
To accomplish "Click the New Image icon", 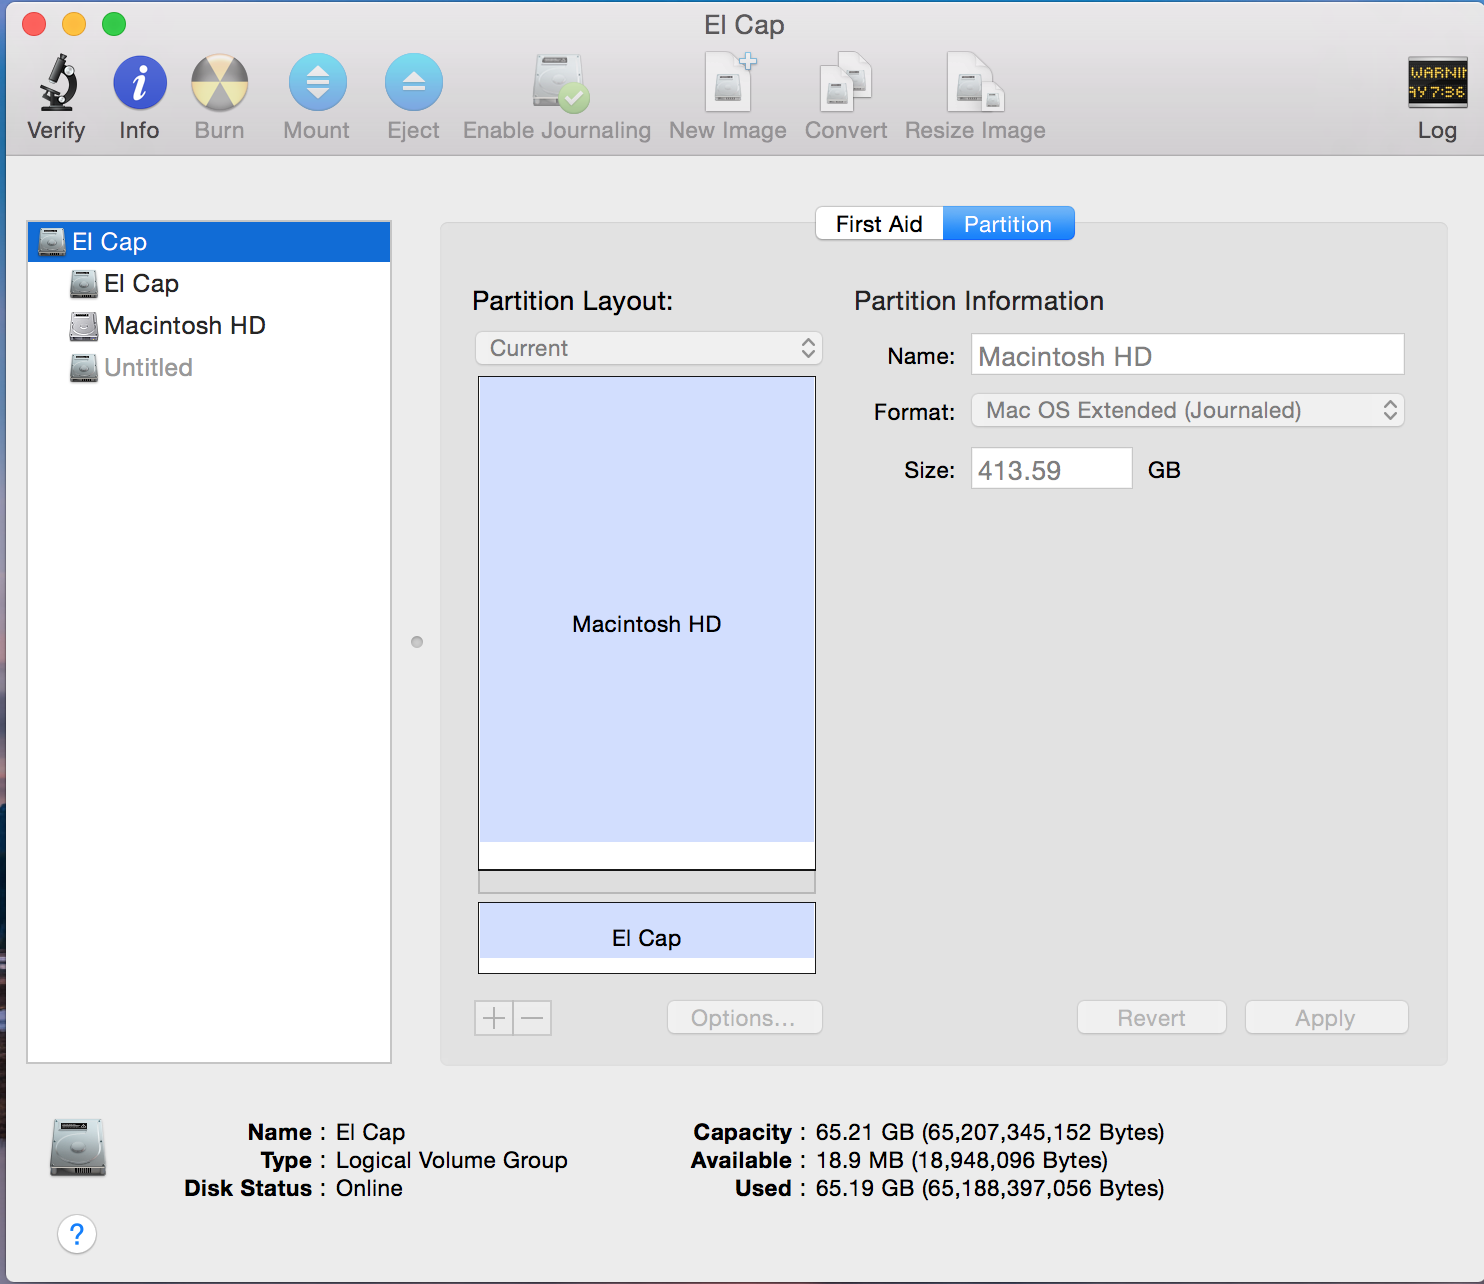I will (730, 82).
